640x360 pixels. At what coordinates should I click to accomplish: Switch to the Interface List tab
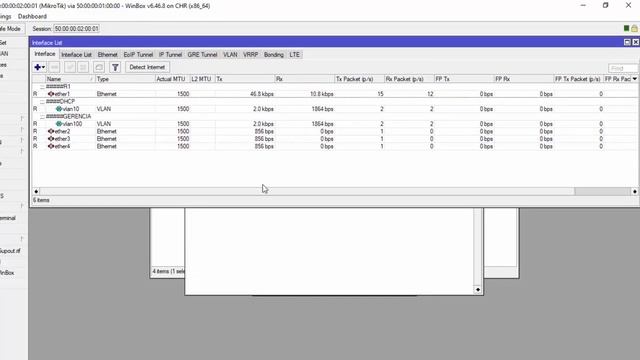pyautogui.click(x=76, y=54)
